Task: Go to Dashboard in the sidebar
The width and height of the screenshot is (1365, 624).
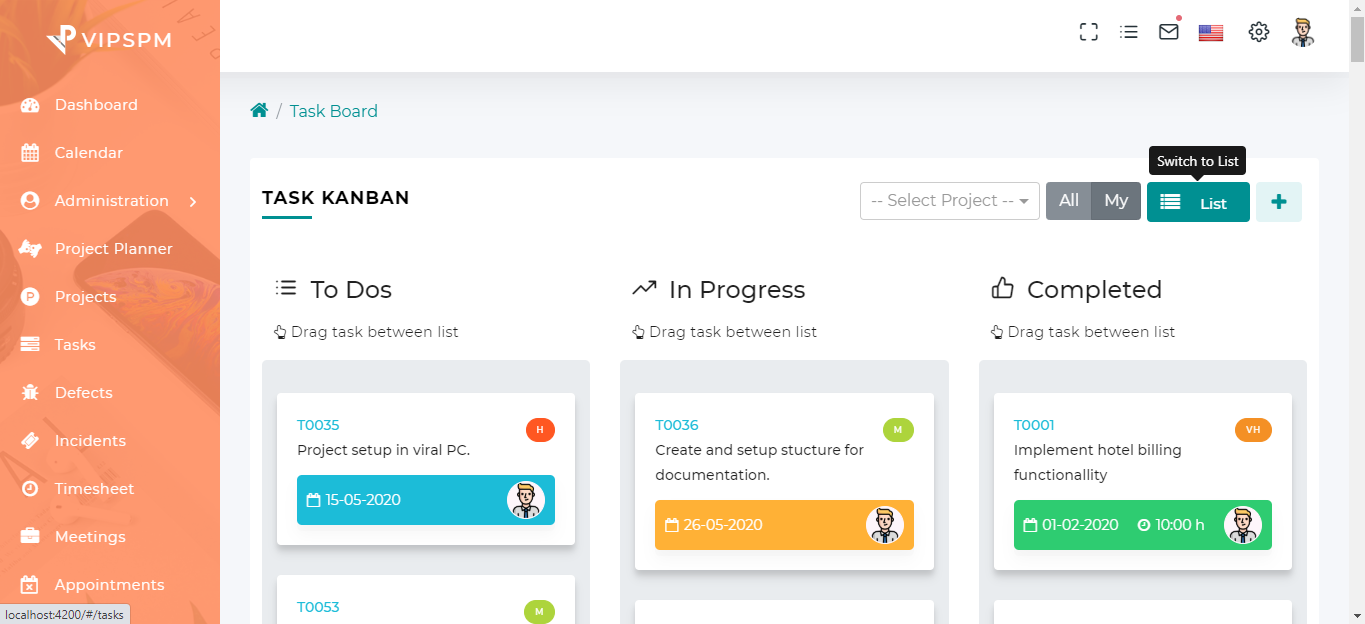Action: click(x=96, y=105)
